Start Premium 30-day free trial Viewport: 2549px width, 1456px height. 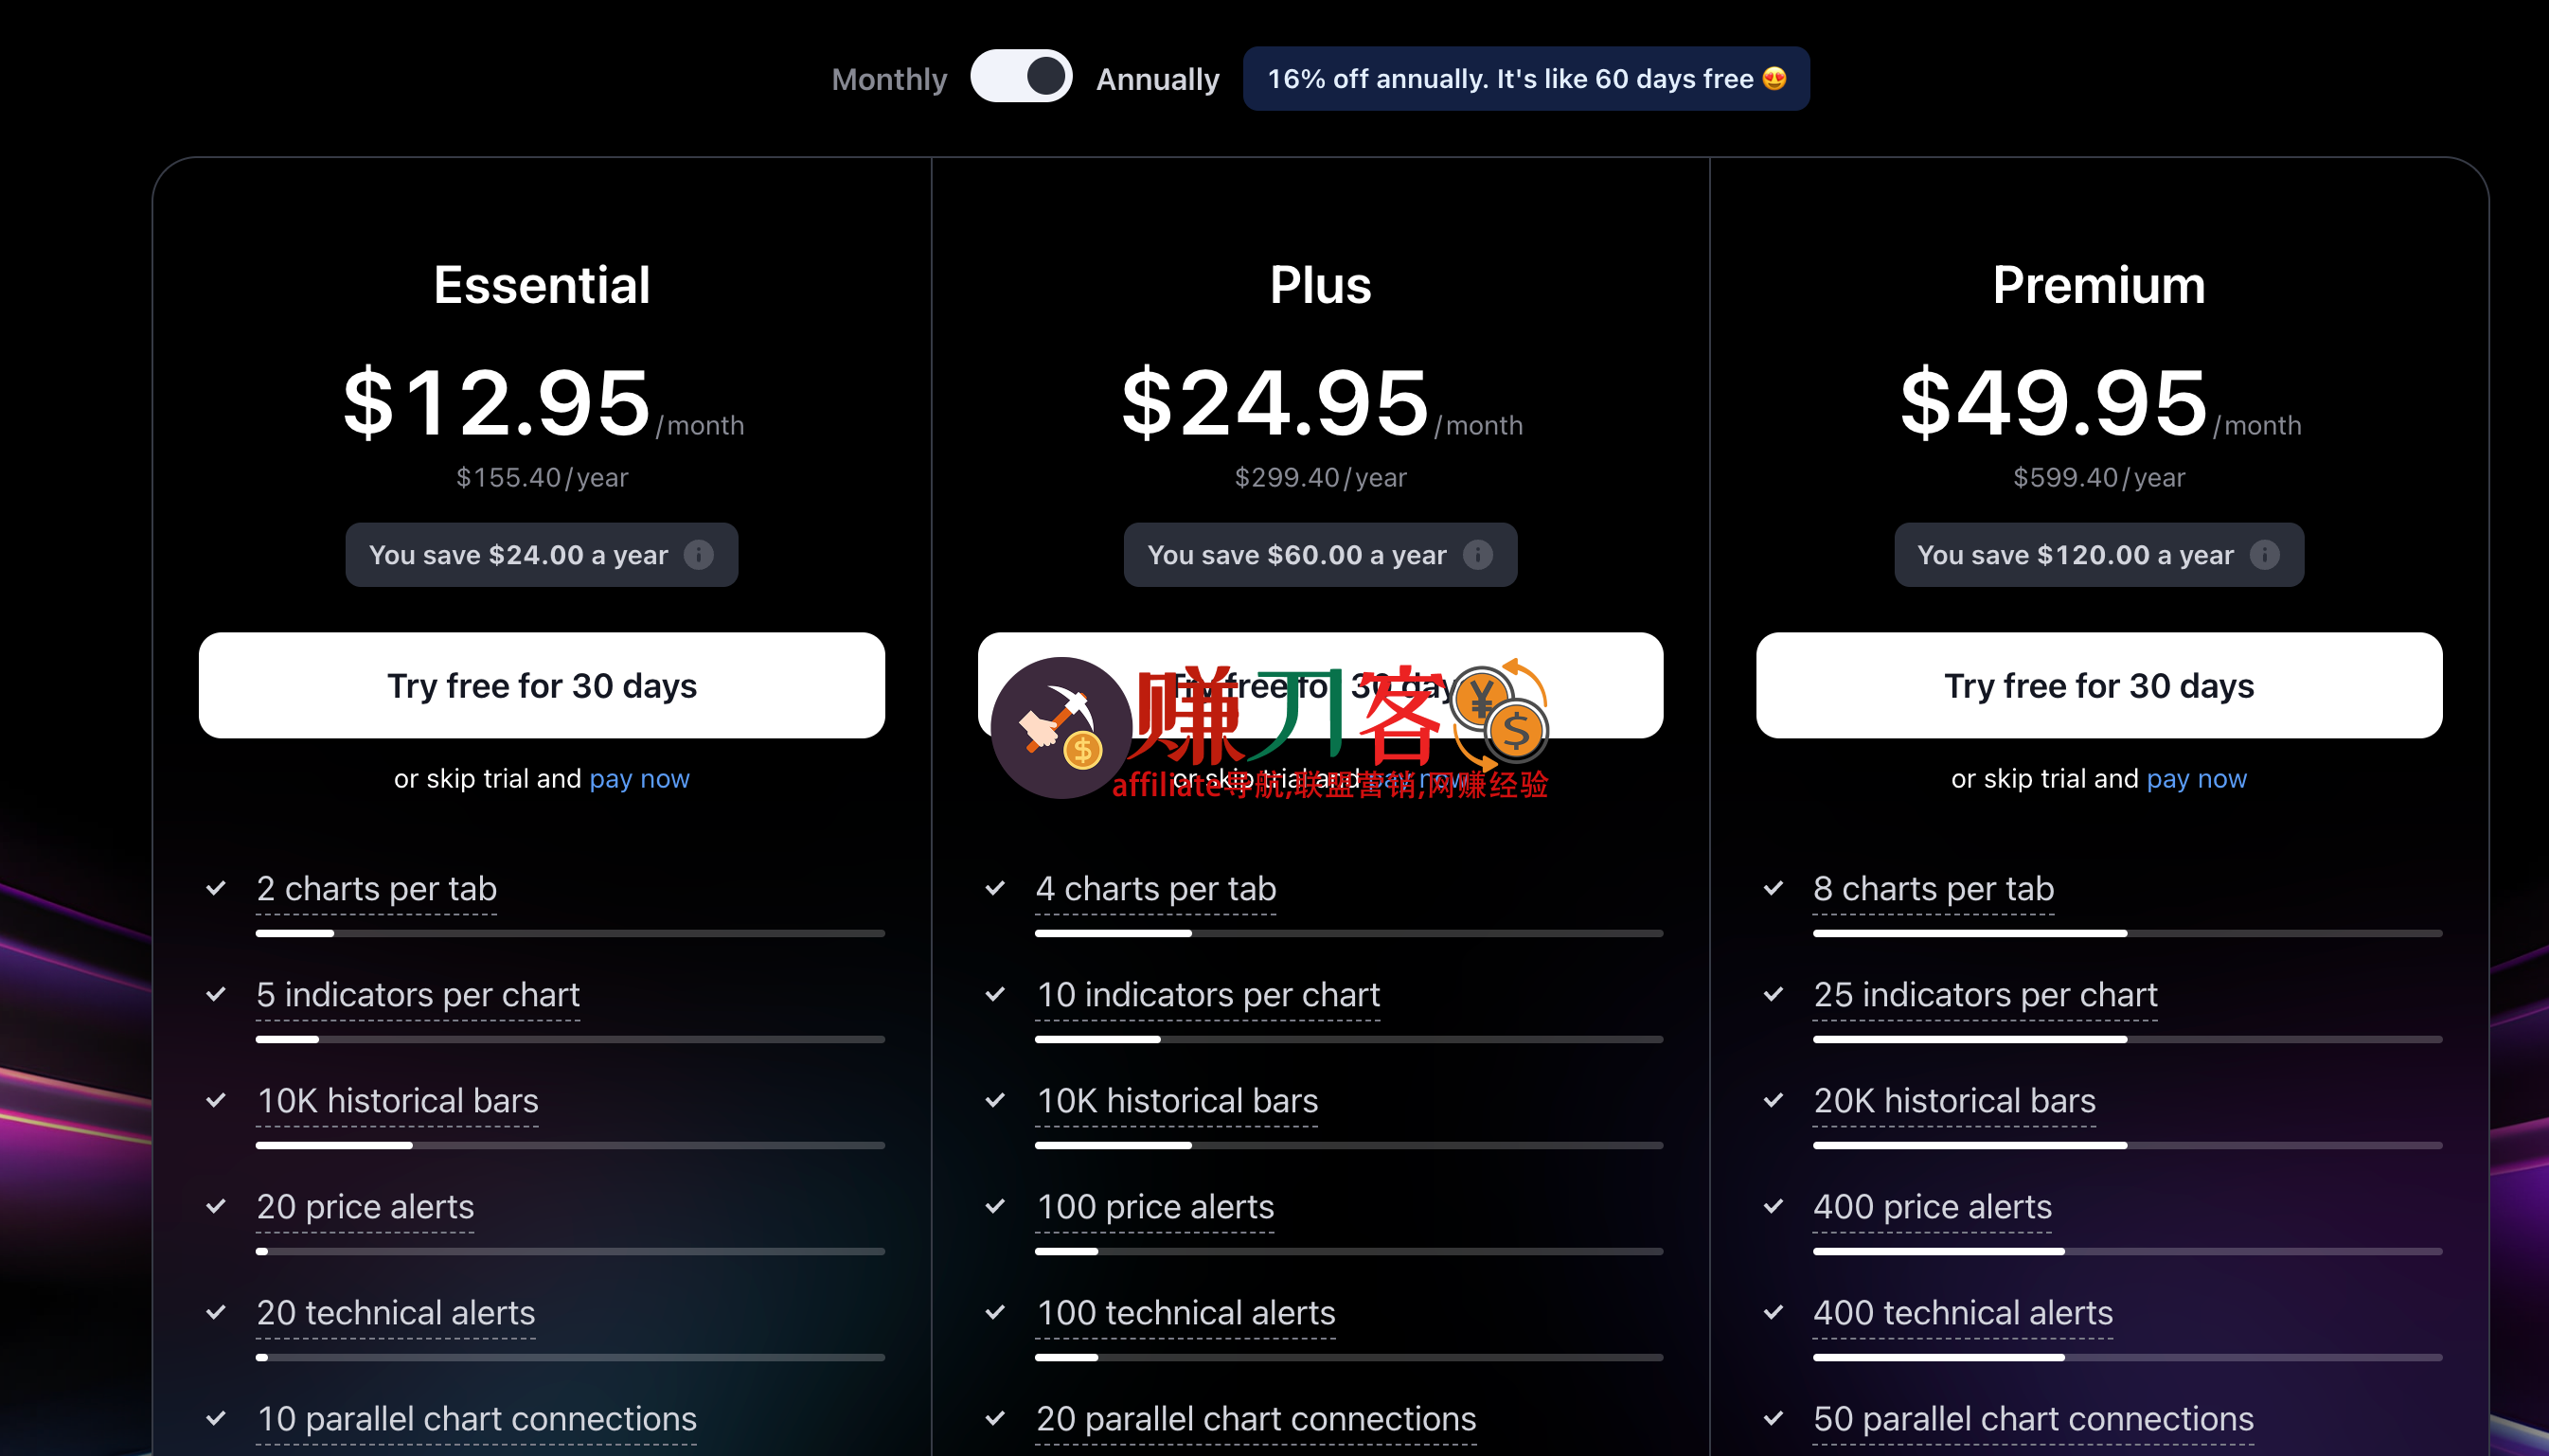pyautogui.click(x=2098, y=685)
